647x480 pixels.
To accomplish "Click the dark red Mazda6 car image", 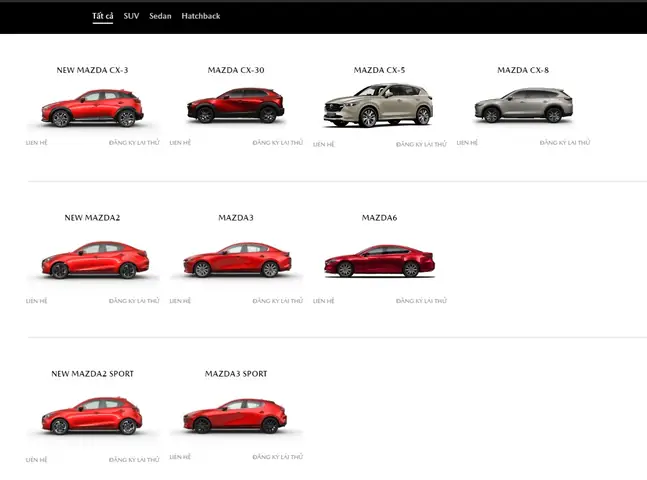I will [379, 261].
